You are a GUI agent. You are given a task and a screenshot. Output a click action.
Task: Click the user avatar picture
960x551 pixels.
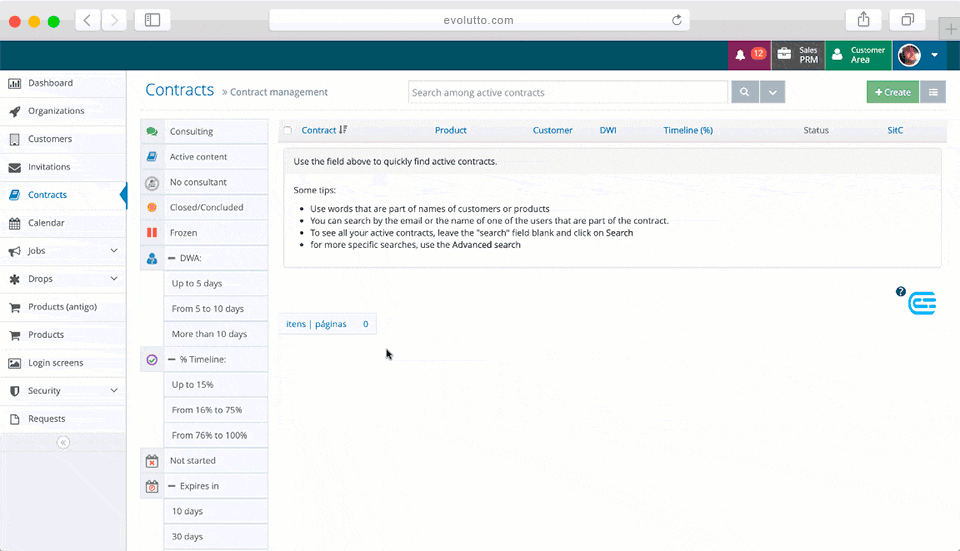908,55
